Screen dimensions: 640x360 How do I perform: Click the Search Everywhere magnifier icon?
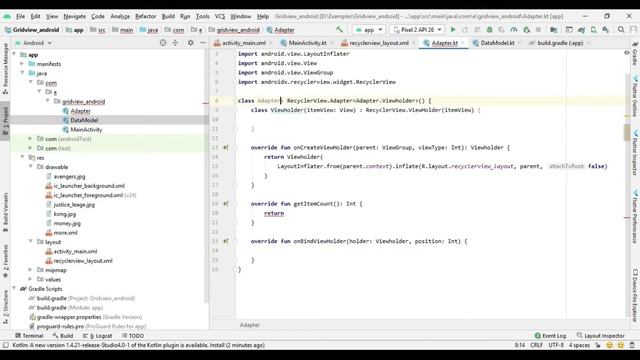coord(621,30)
